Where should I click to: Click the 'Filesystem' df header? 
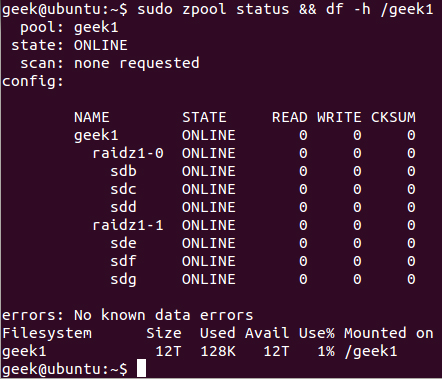[x=47, y=333]
